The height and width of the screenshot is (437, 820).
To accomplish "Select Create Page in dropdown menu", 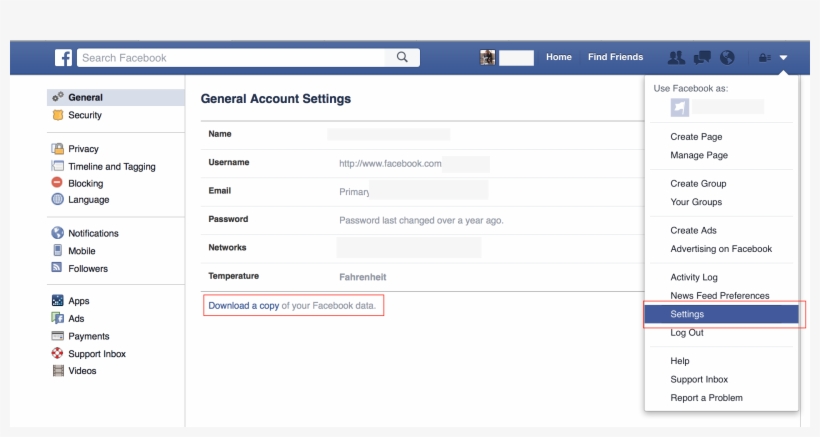I will tap(696, 136).
